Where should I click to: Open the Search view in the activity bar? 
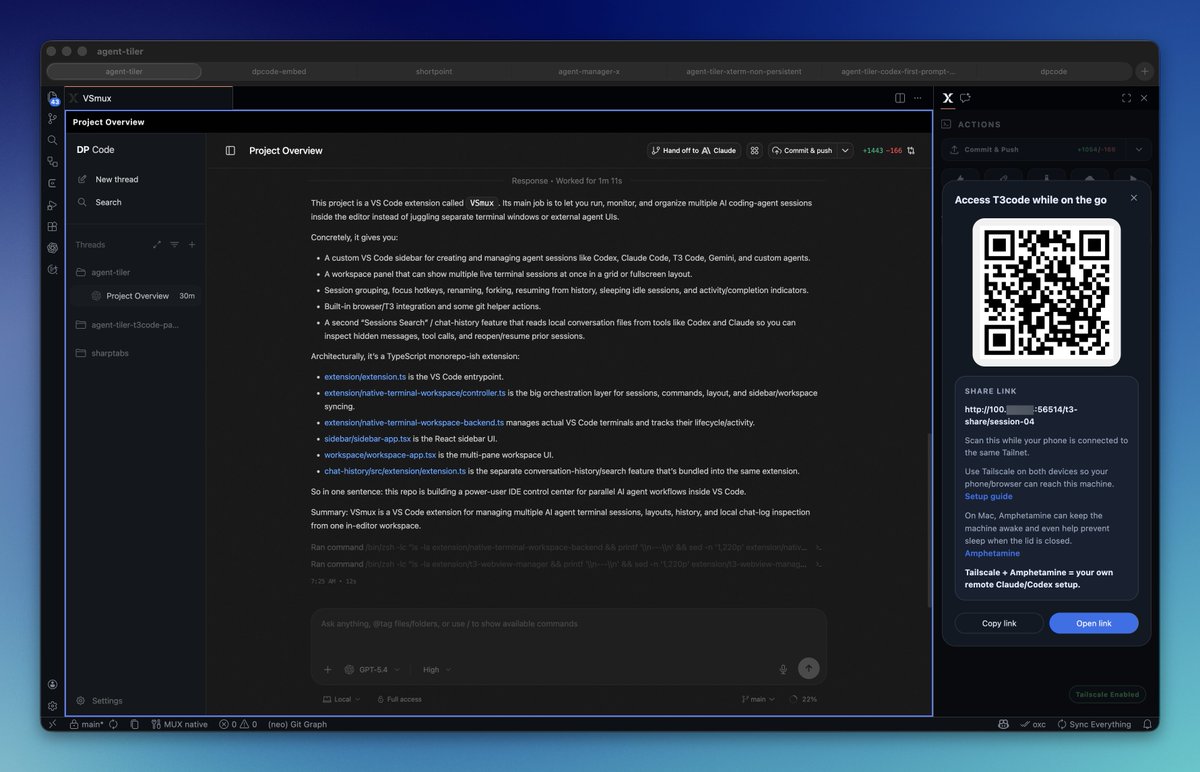pos(53,140)
